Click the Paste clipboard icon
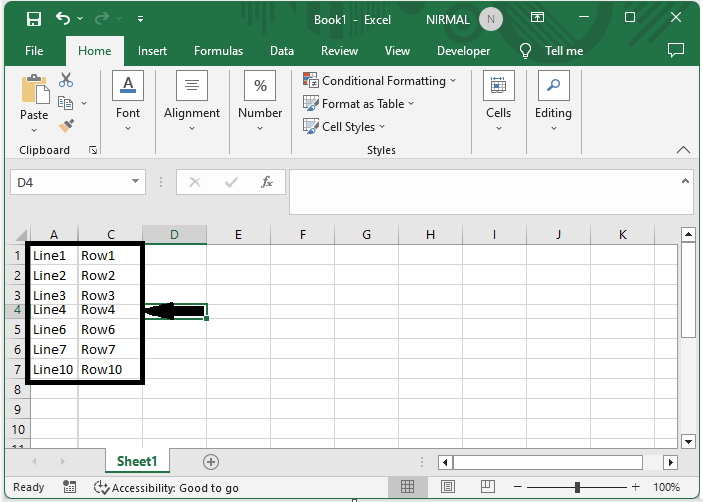Image resolution: width=703 pixels, height=502 pixels. [35, 89]
